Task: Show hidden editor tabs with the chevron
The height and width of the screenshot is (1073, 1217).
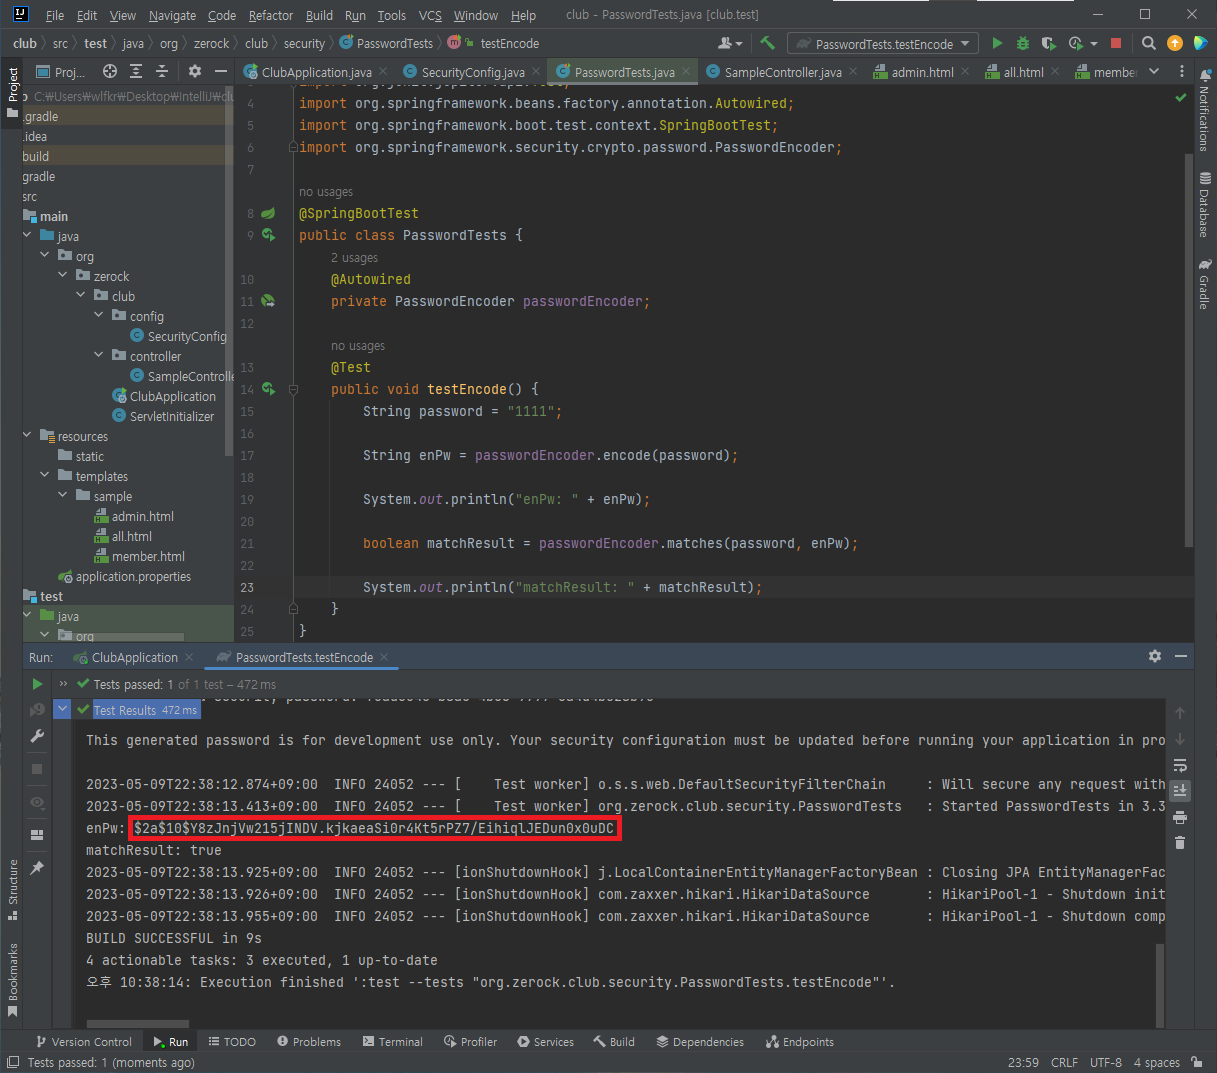Action: coord(1154,71)
